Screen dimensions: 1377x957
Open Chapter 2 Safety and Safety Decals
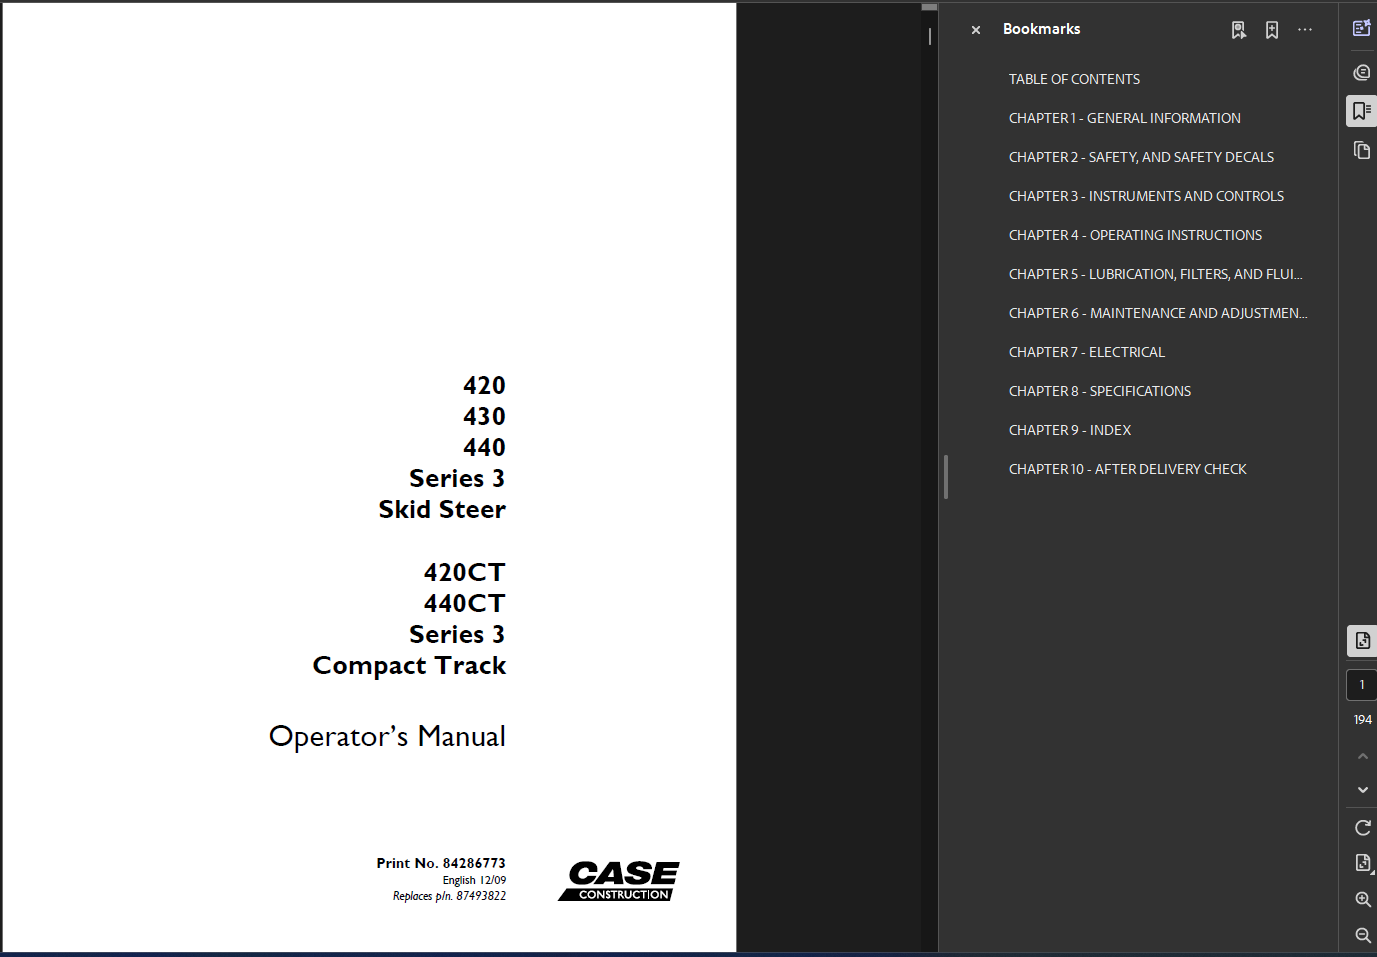click(1141, 157)
